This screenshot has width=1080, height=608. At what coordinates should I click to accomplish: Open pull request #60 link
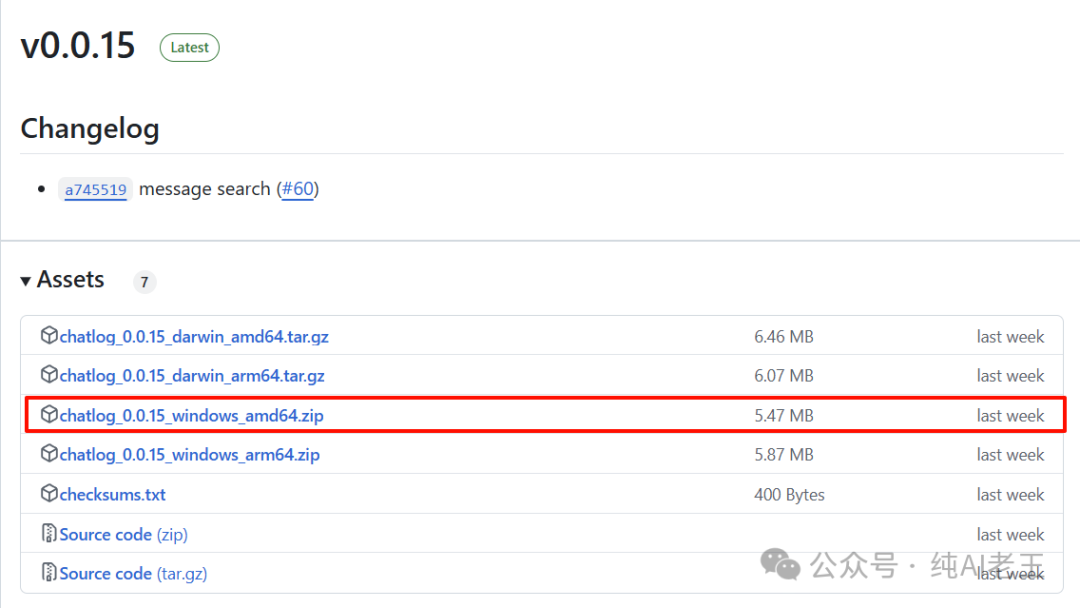pyautogui.click(x=298, y=189)
